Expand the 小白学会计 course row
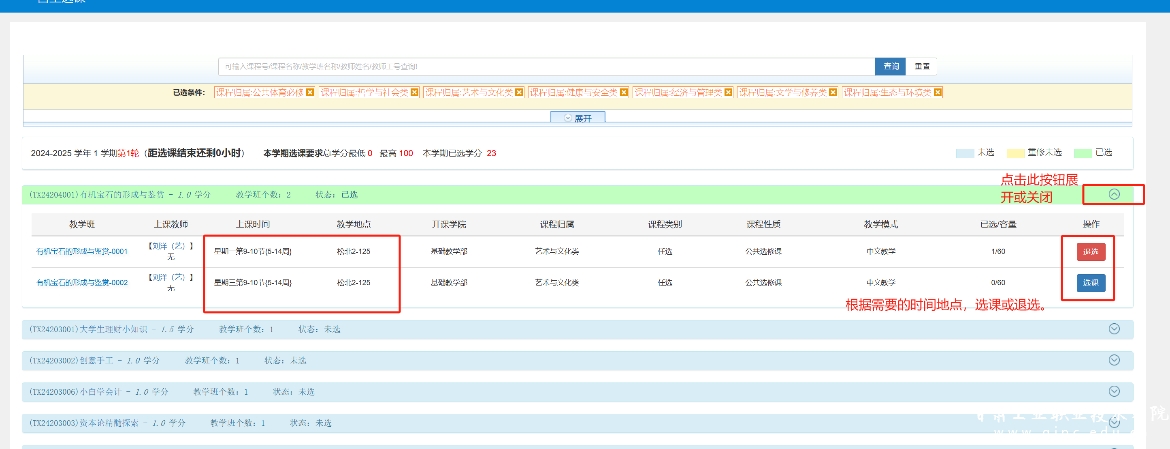Screen dimensions: 1170x449 coord(1114,391)
